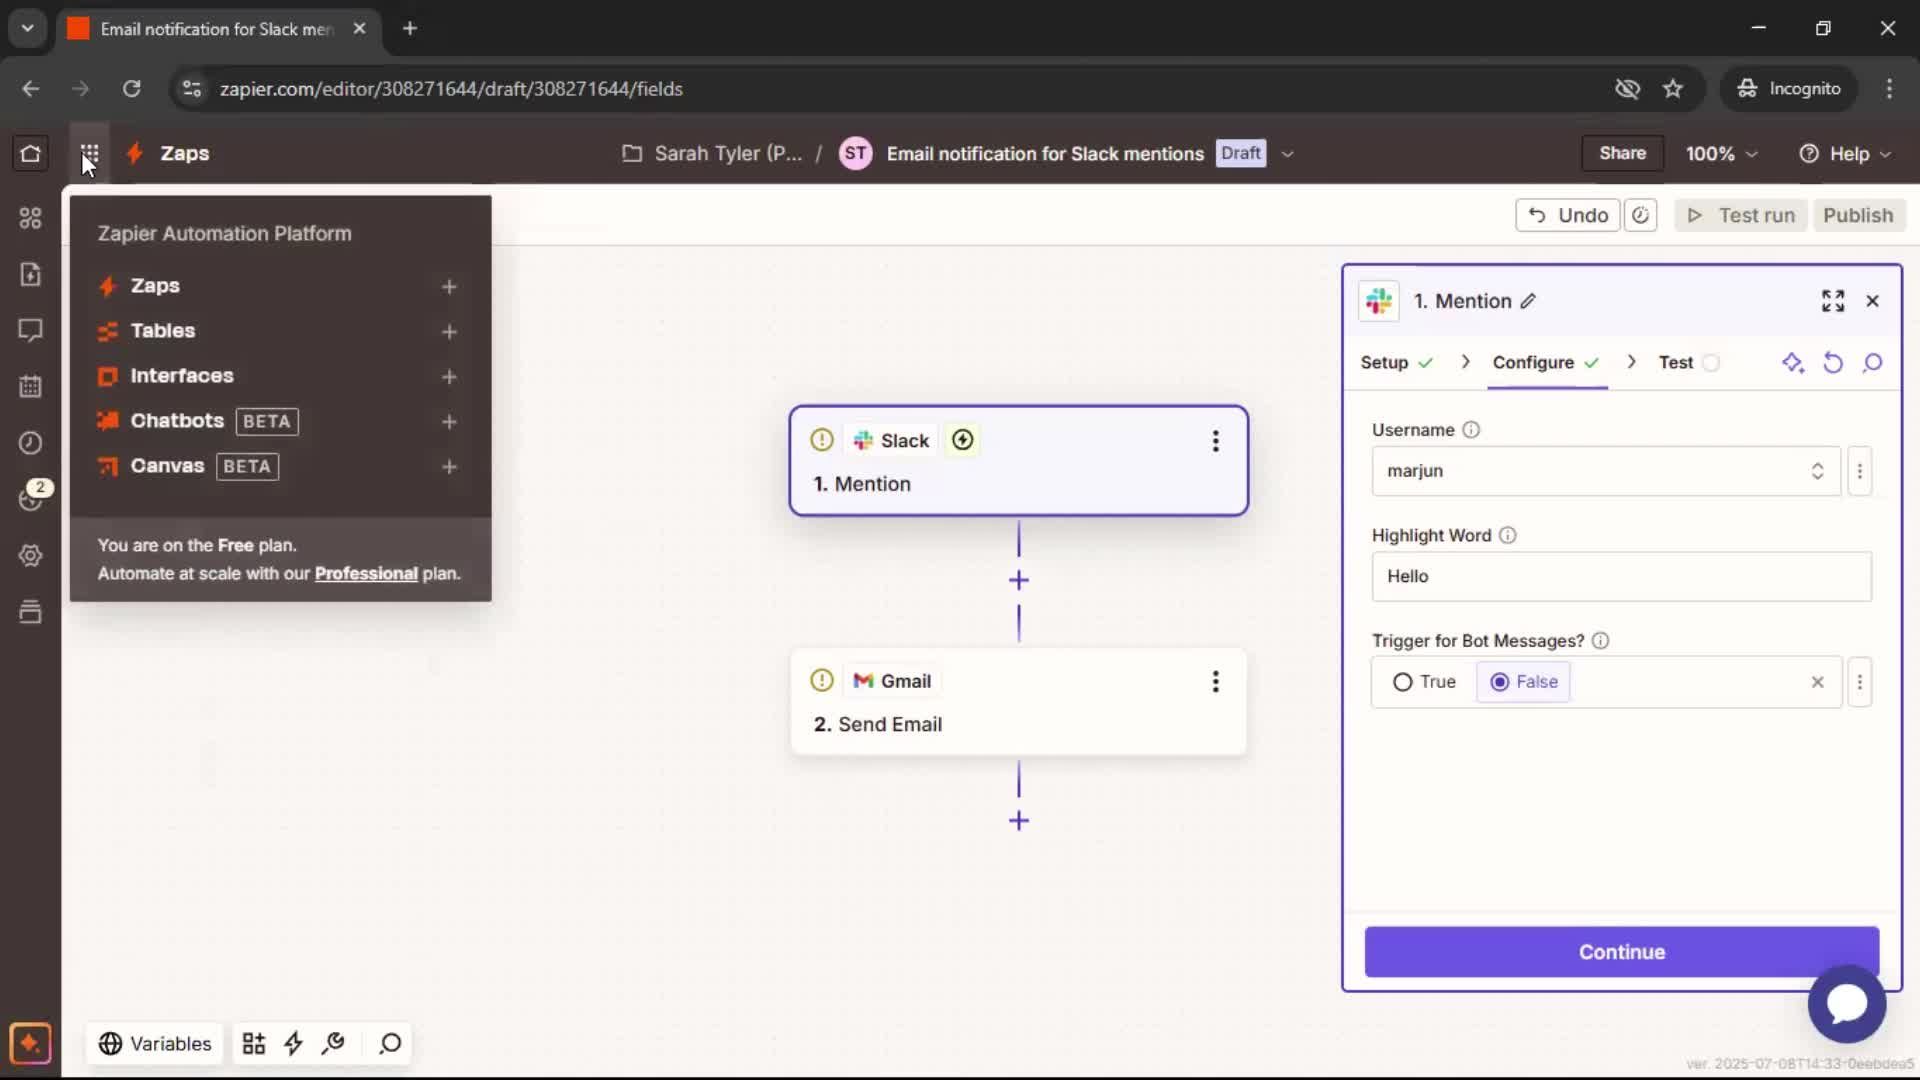The height and width of the screenshot is (1080, 1920).
Task: Clear the Trigger for Bot Messages selection
Action: (1818, 682)
